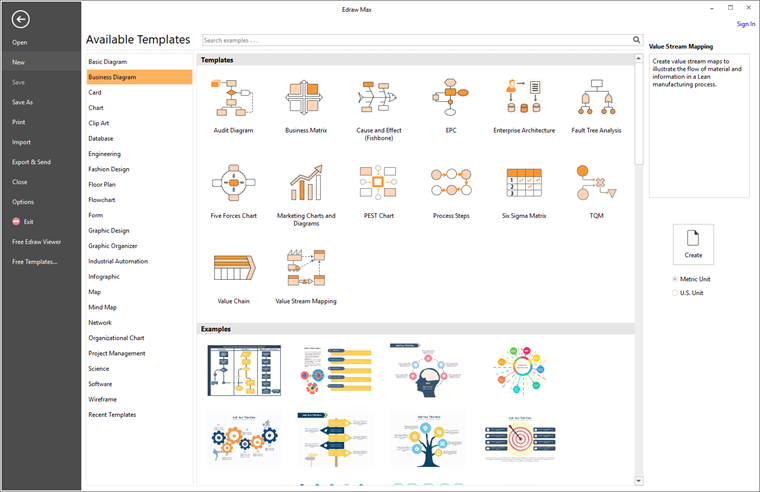Image resolution: width=760 pixels, height=492 pixels.
Task: Click the templates scrollbar up arrow
Action: pyautogui.click(x=639, y=60)
